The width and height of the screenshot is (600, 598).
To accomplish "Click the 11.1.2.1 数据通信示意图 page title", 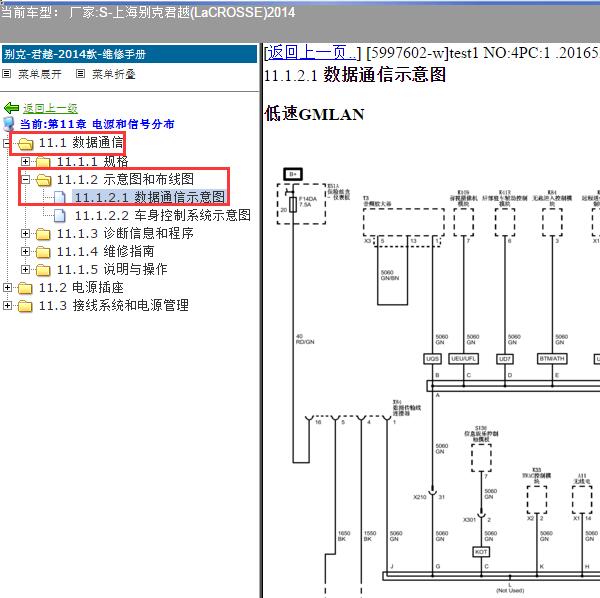I will [355, 74].
